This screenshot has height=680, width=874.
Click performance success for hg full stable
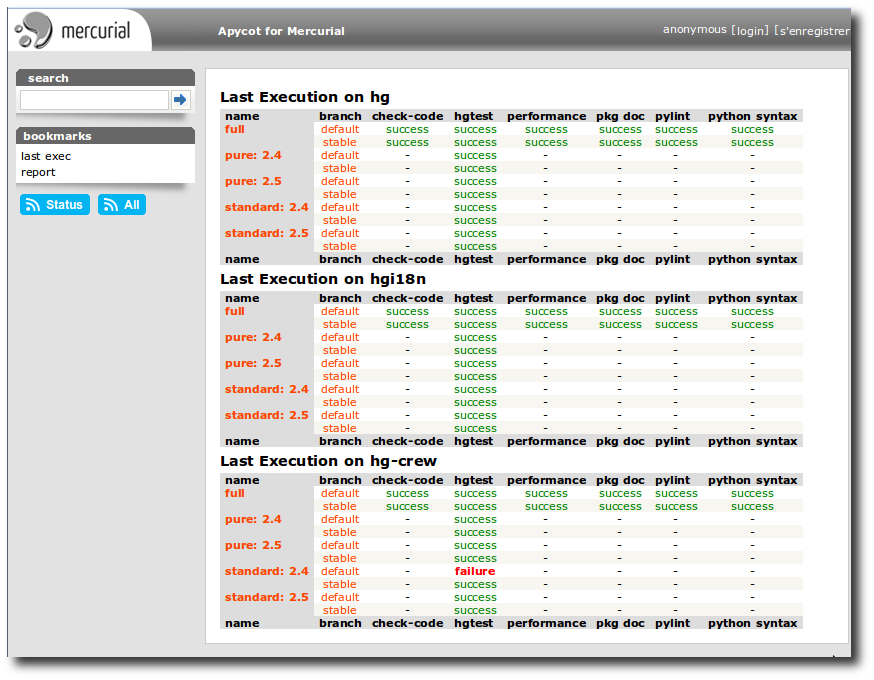pyautogui.click(x=546, y=143)
